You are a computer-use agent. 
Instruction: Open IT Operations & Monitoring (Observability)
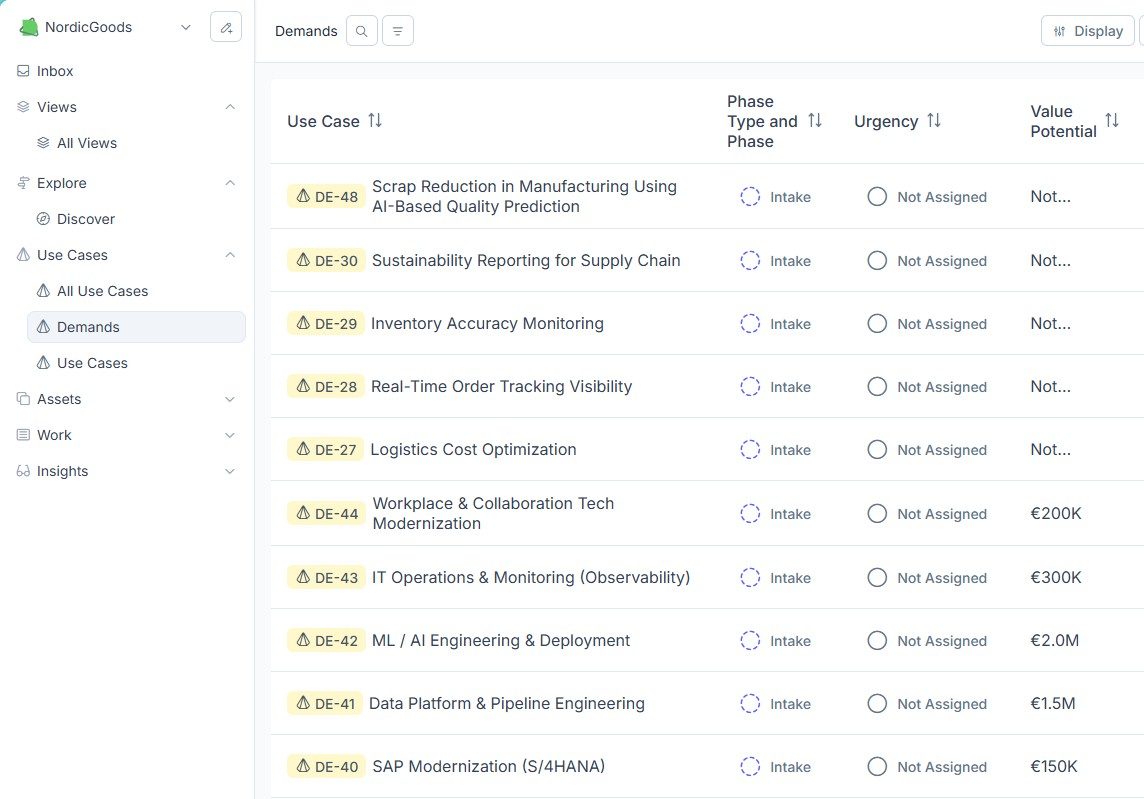[x=530, y=577]
